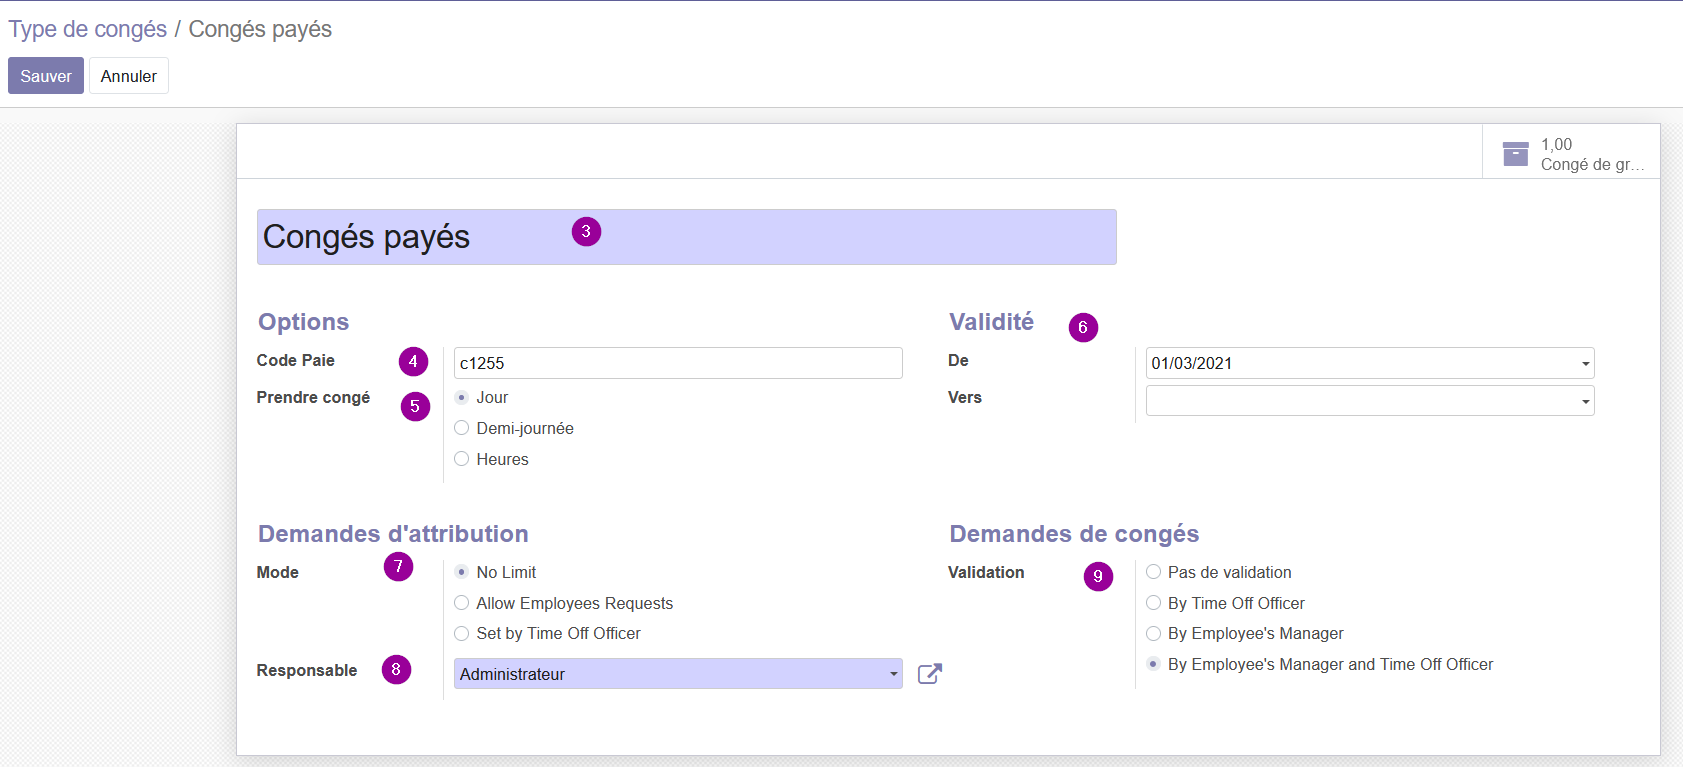The image size is (1683, 767).
Task: Click the number 7 marker beside Mode
Action: tap(398, 567)
